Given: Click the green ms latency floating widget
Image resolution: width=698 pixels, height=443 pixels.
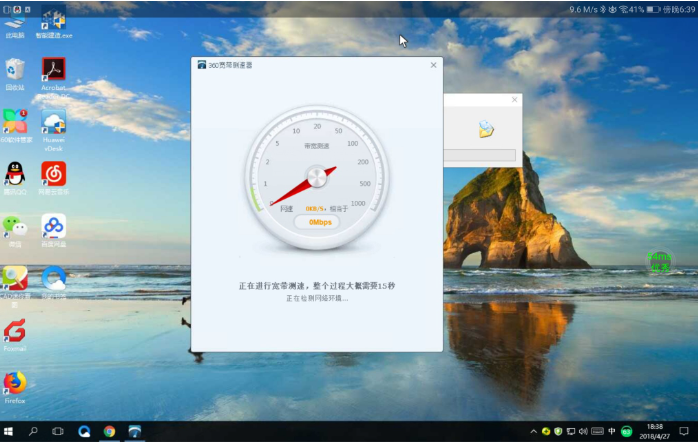Looking at the screenshot, I should tap(660, 262).
